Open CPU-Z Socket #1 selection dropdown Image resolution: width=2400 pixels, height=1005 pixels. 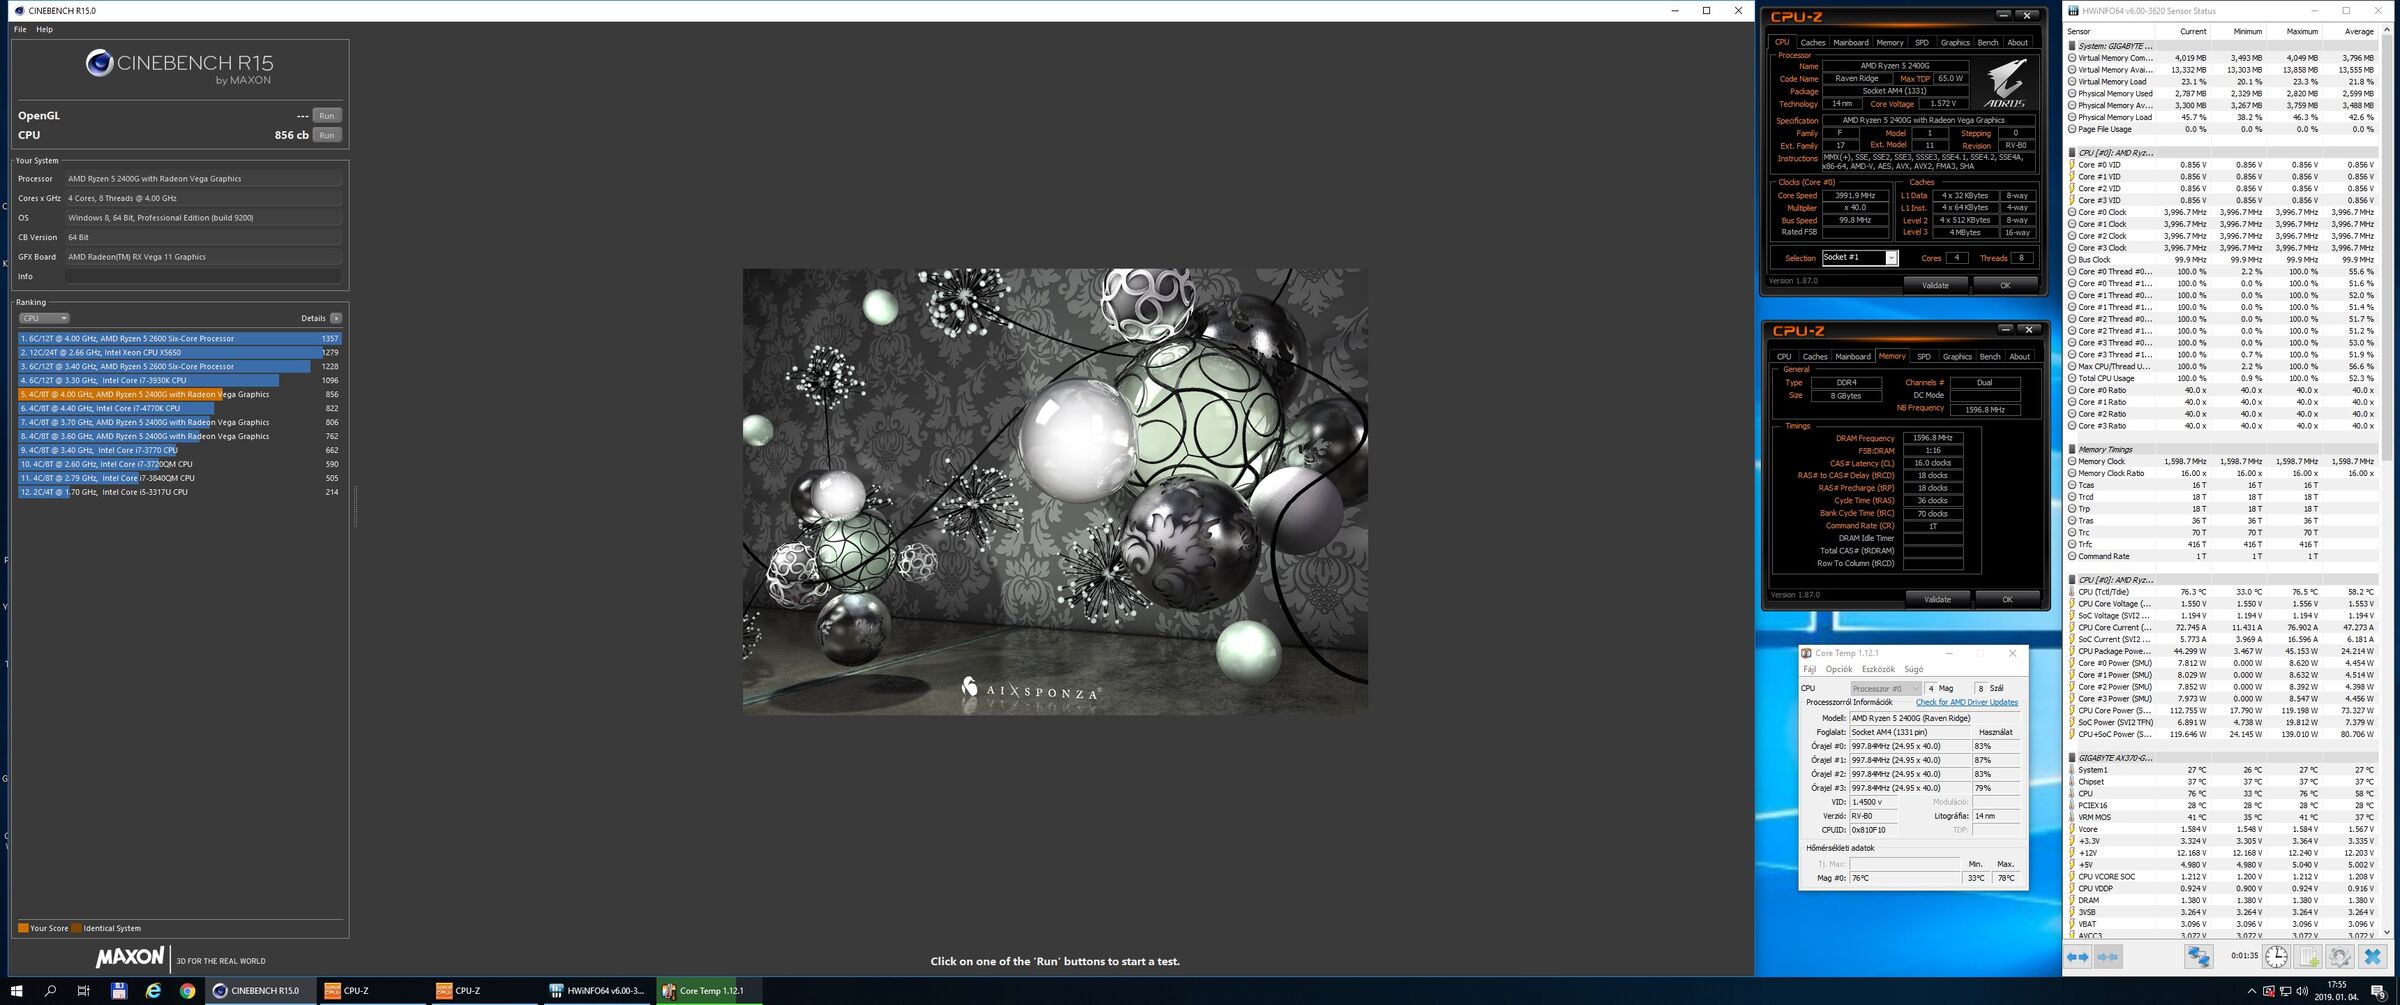click(1860, 258)
